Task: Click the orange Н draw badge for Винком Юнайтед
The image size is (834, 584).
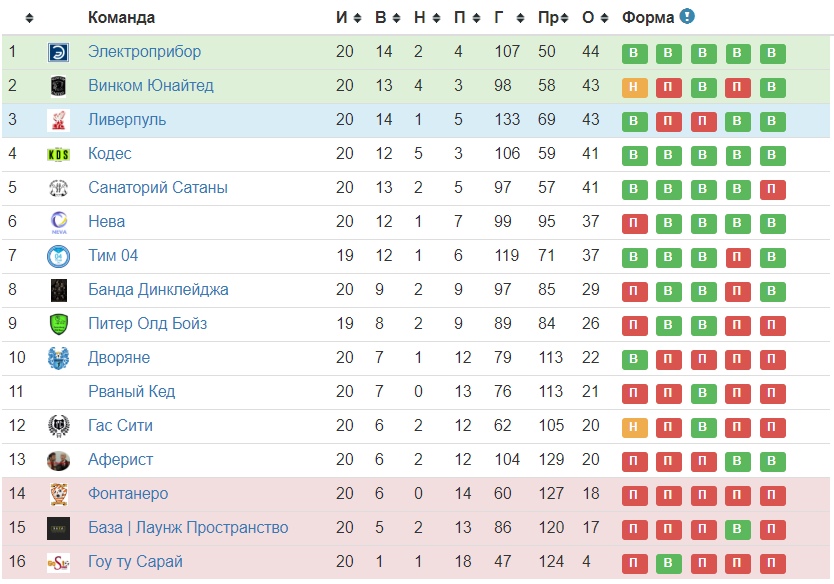Action: [634, 87]
